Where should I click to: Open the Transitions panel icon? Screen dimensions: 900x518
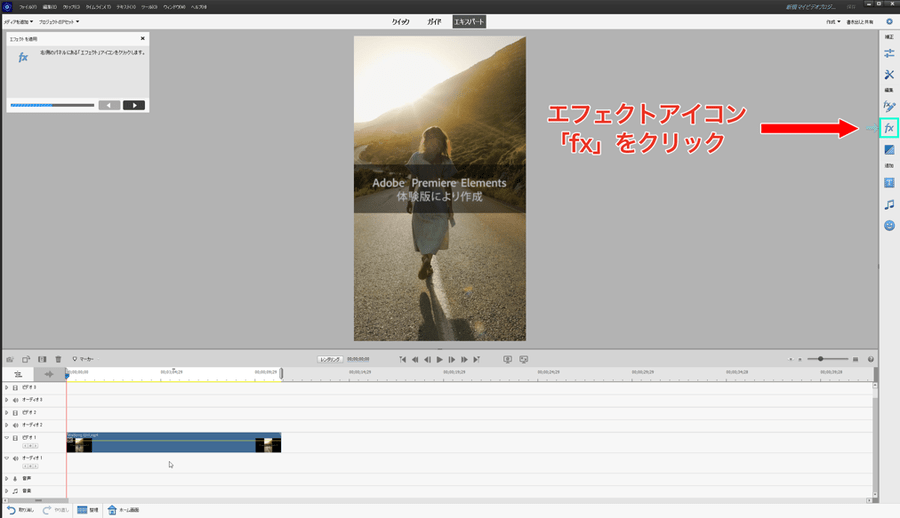click(889, 150)
